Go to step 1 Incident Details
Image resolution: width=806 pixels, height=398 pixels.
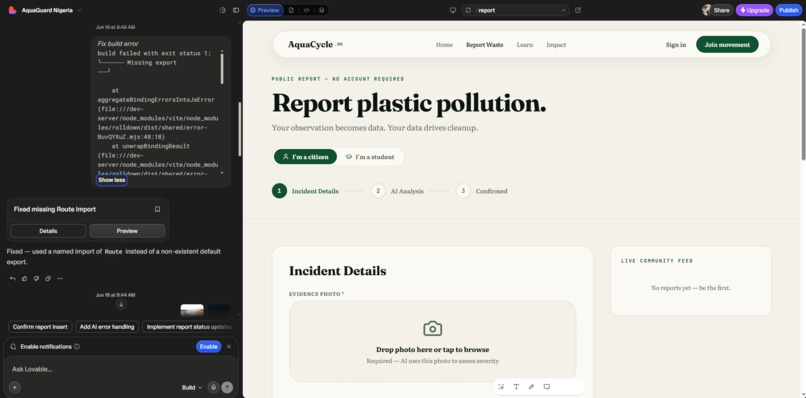coord(305,191)
